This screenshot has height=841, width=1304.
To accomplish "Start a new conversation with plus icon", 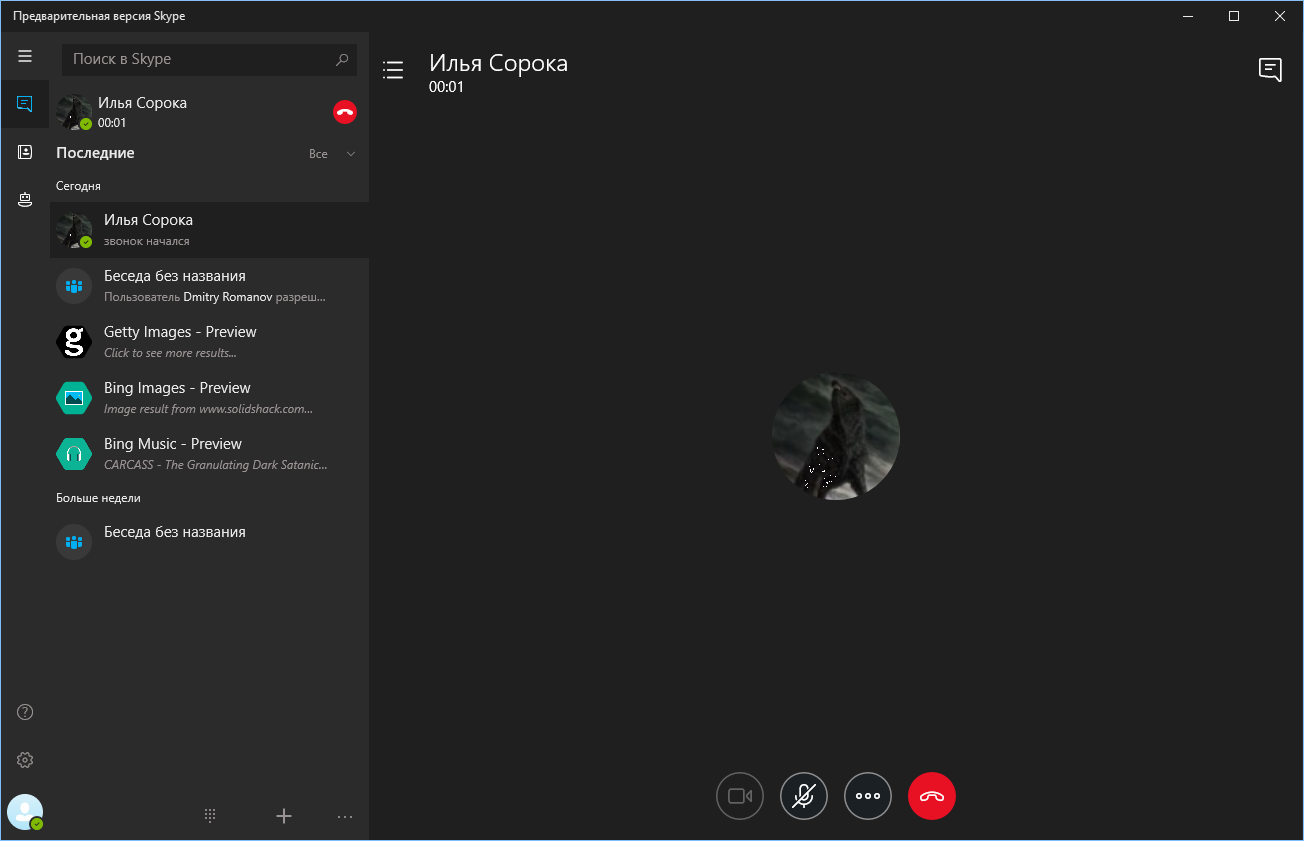I will pyautogui.click(x=284, y=816).
